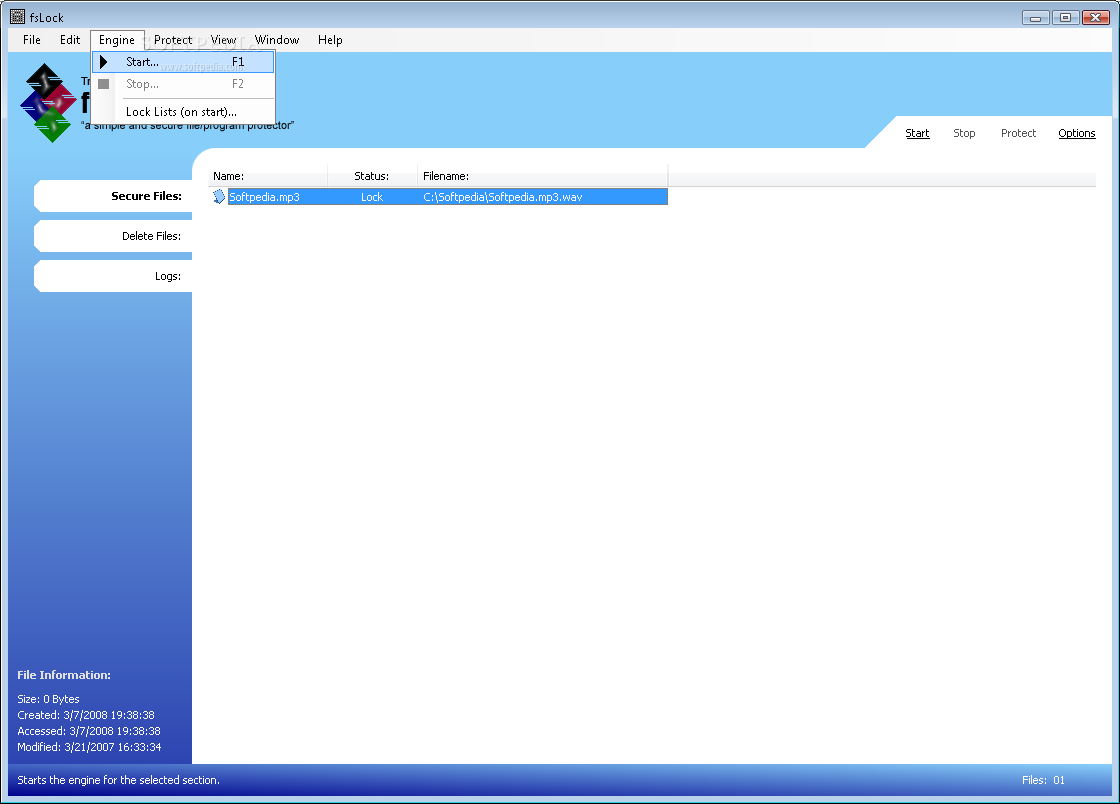Click the fsLock title bar app icon
The width and height of the screenshot is (1120, 804).
(17, 16)
